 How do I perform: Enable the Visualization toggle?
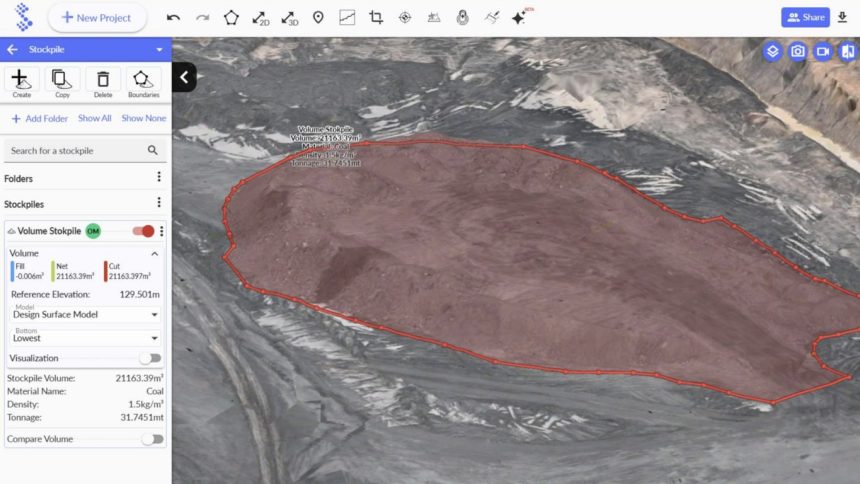pos(149,358)
